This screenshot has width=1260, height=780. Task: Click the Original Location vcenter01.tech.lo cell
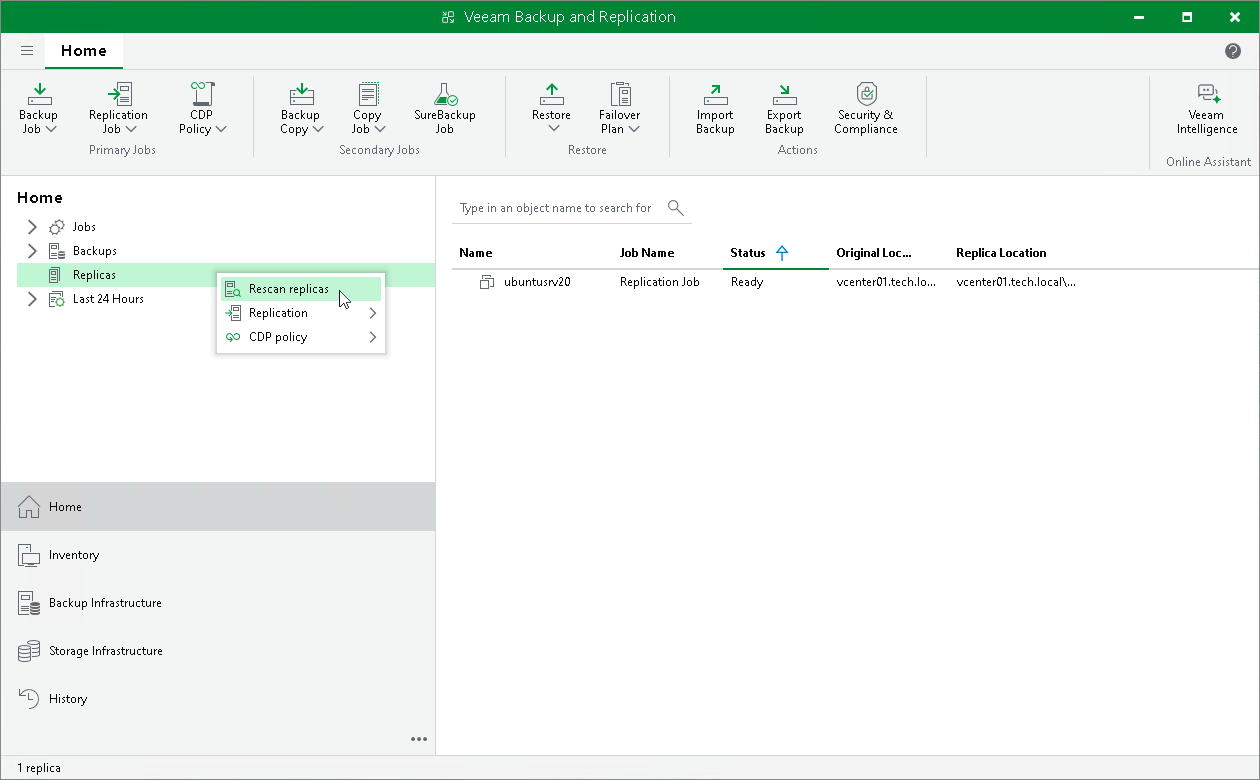[x=886, y=282]
